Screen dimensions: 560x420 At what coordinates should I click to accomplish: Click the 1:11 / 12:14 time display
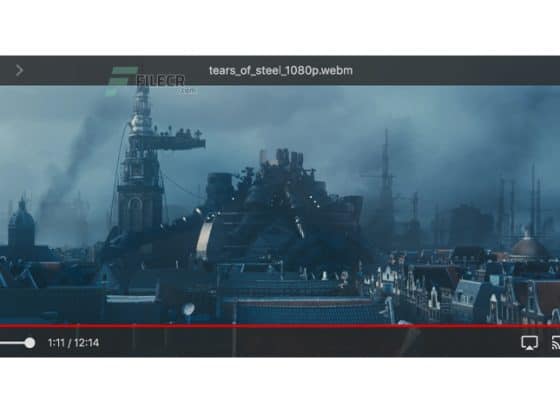[73, 343]
